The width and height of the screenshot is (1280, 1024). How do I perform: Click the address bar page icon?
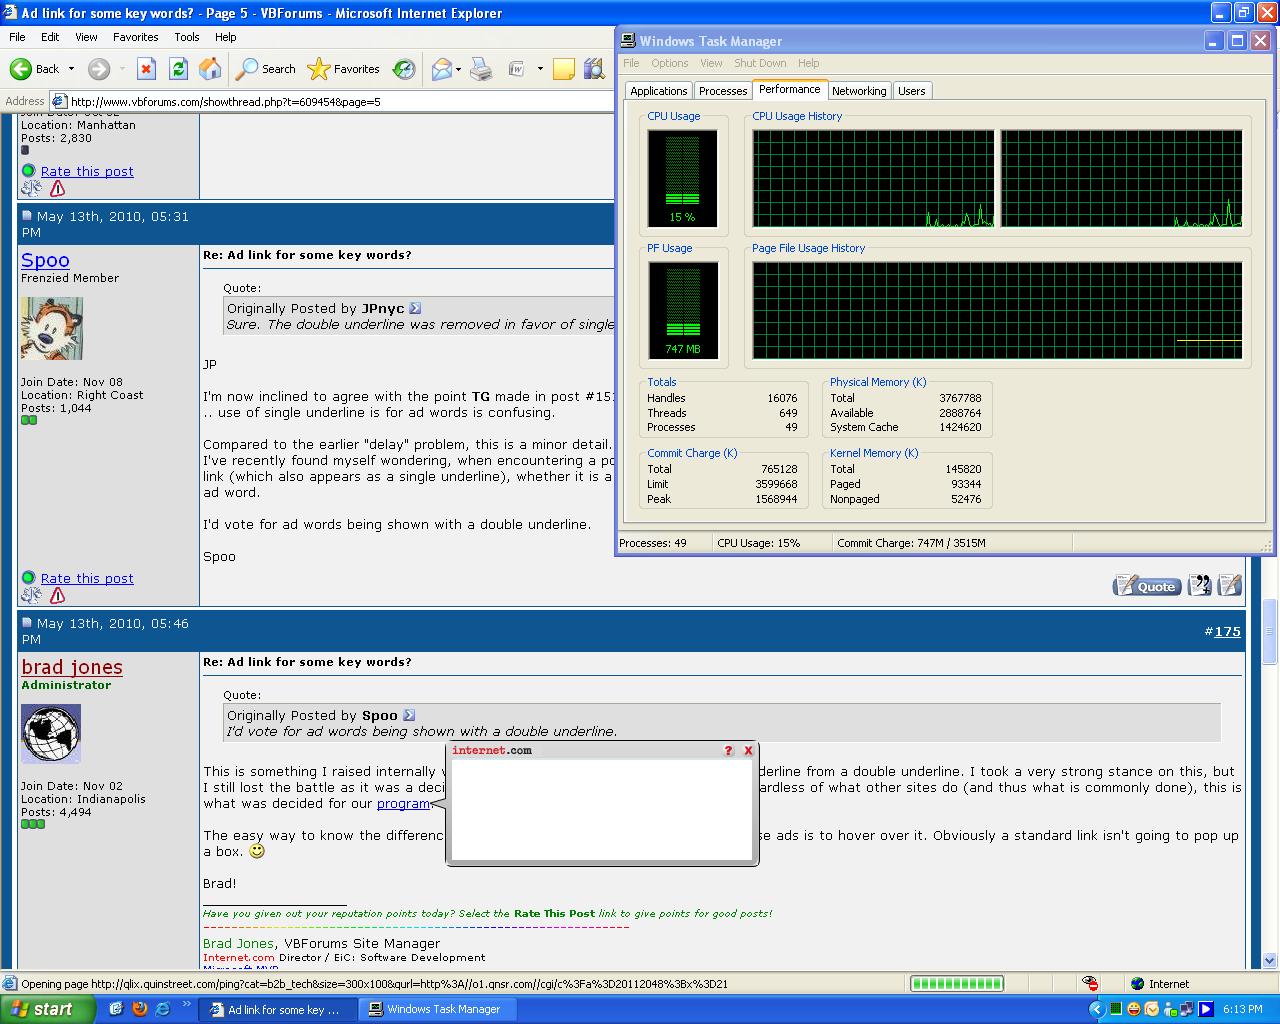pos(59,101)
